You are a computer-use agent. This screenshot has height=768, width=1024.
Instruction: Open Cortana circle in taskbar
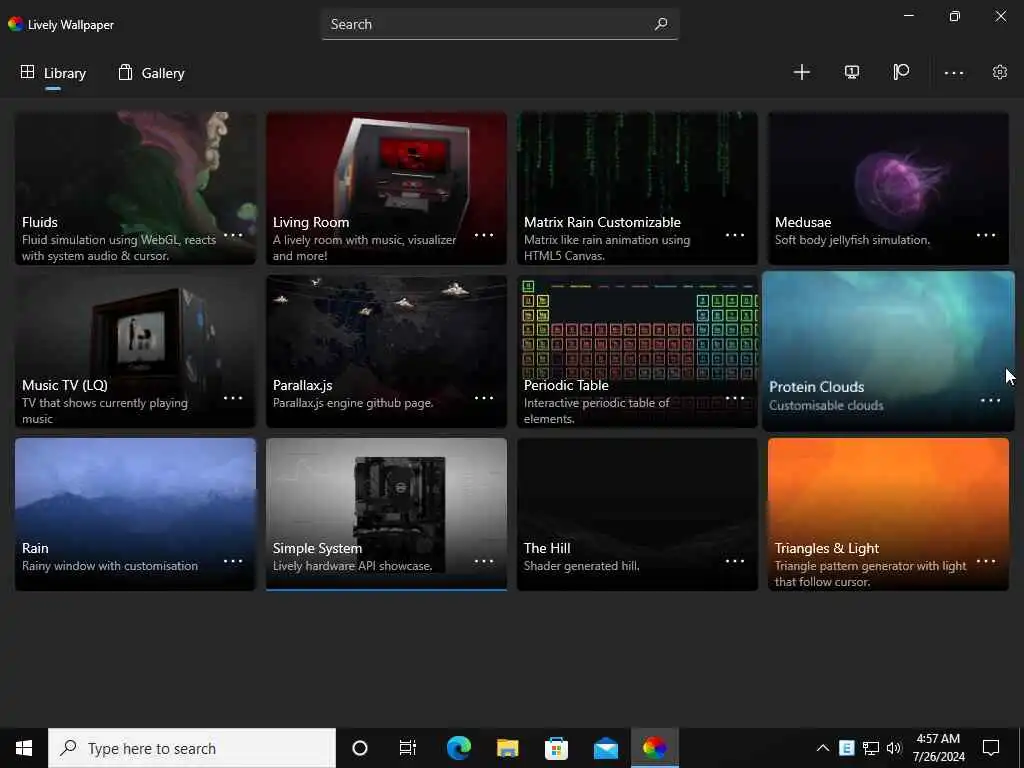click(360, 748)
